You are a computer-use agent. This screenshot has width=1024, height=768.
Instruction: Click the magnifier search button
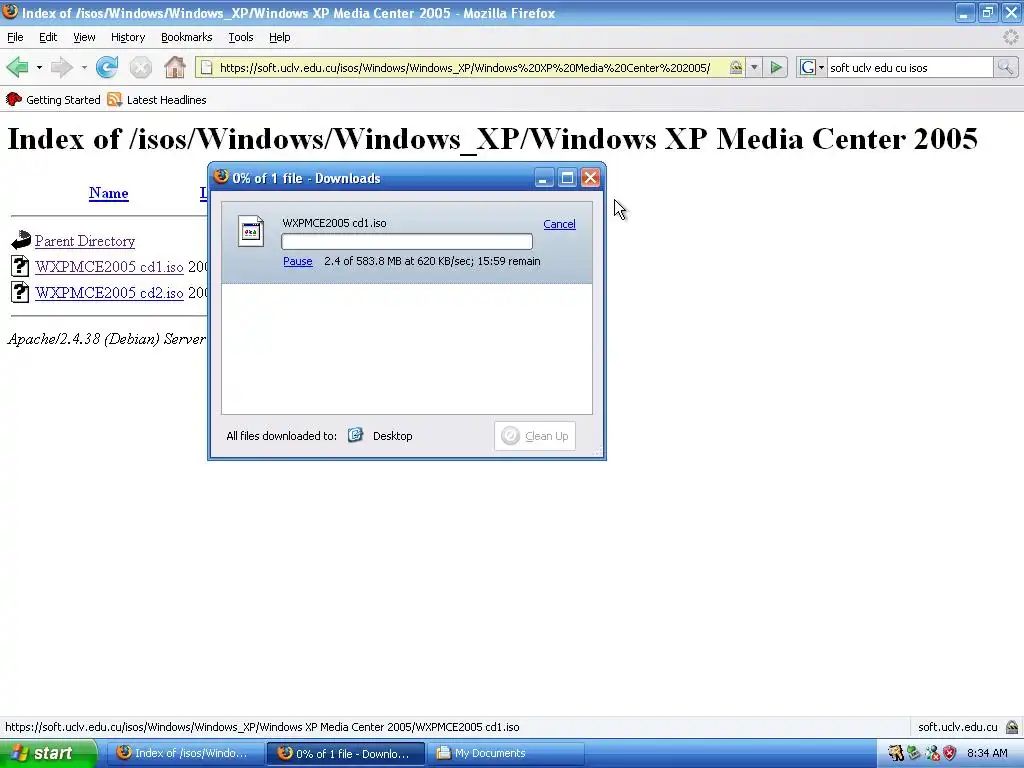[1005, 67]
